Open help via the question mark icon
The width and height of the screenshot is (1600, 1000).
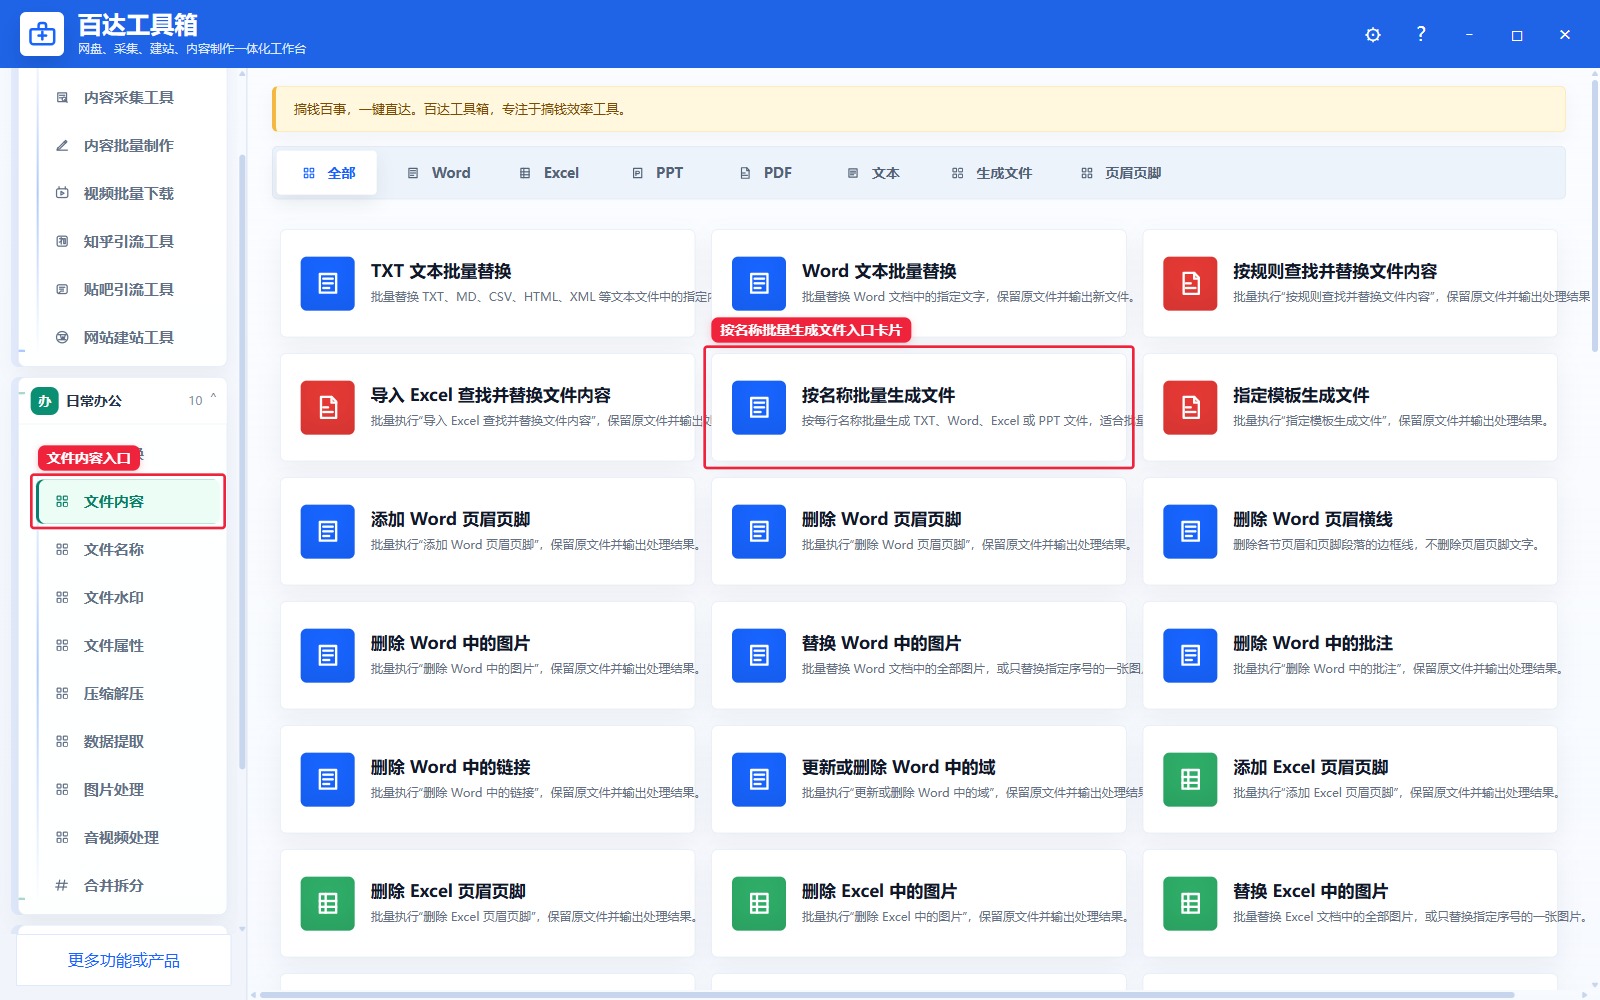click(1421, 34)
